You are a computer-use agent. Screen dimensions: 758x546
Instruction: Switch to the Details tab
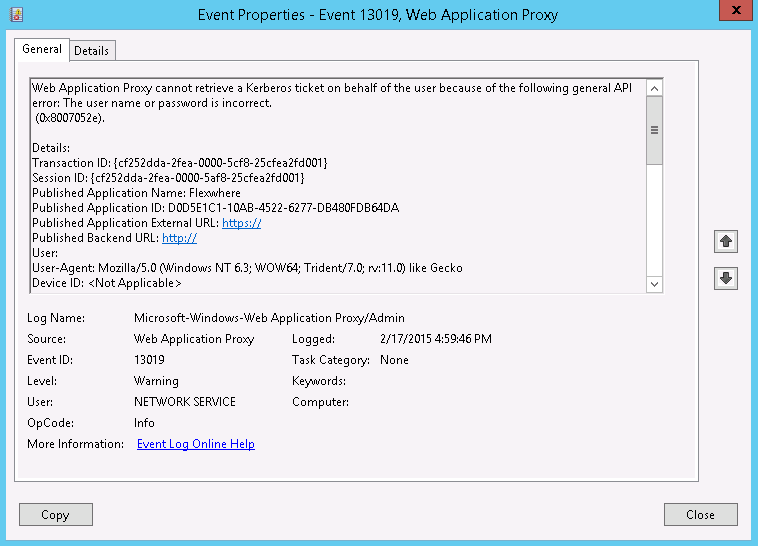click(92, 50)
